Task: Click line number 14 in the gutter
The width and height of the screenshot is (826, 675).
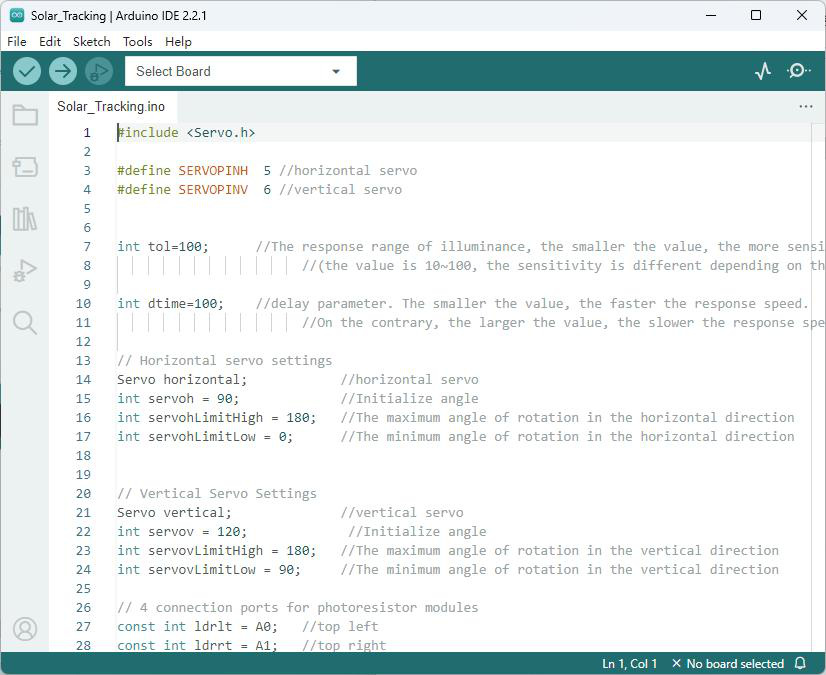Action: 83,379
